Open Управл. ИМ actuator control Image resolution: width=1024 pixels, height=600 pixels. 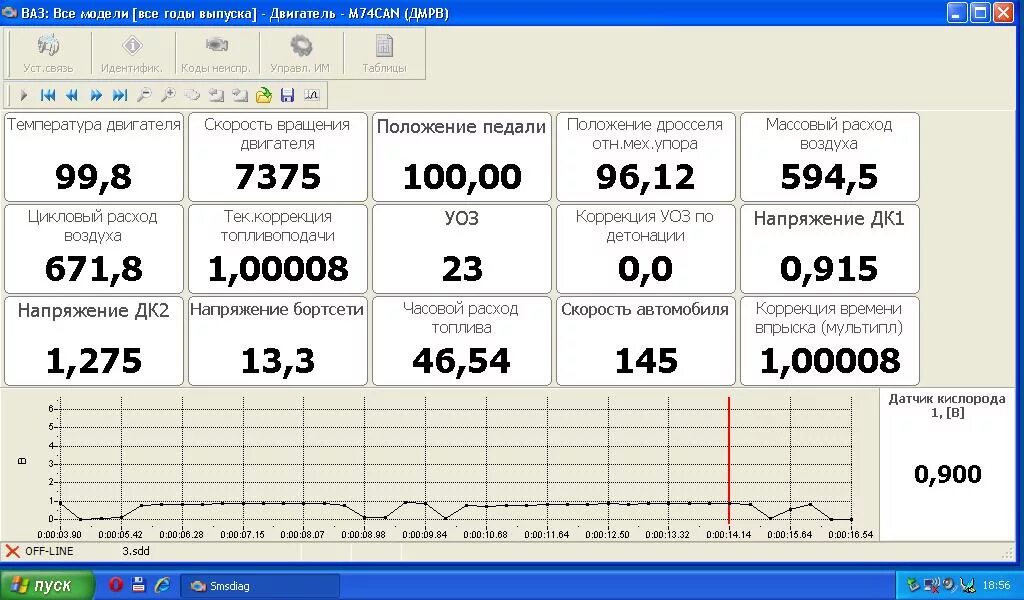(x=300, y=54)
